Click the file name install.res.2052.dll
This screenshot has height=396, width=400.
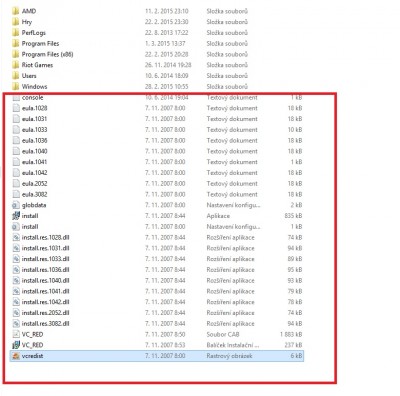(x=46, y=313)
